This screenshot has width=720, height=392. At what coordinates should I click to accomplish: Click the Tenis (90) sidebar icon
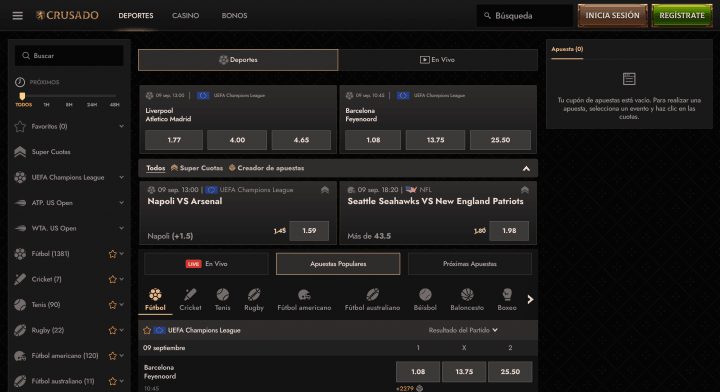click(x=20, y=305)
